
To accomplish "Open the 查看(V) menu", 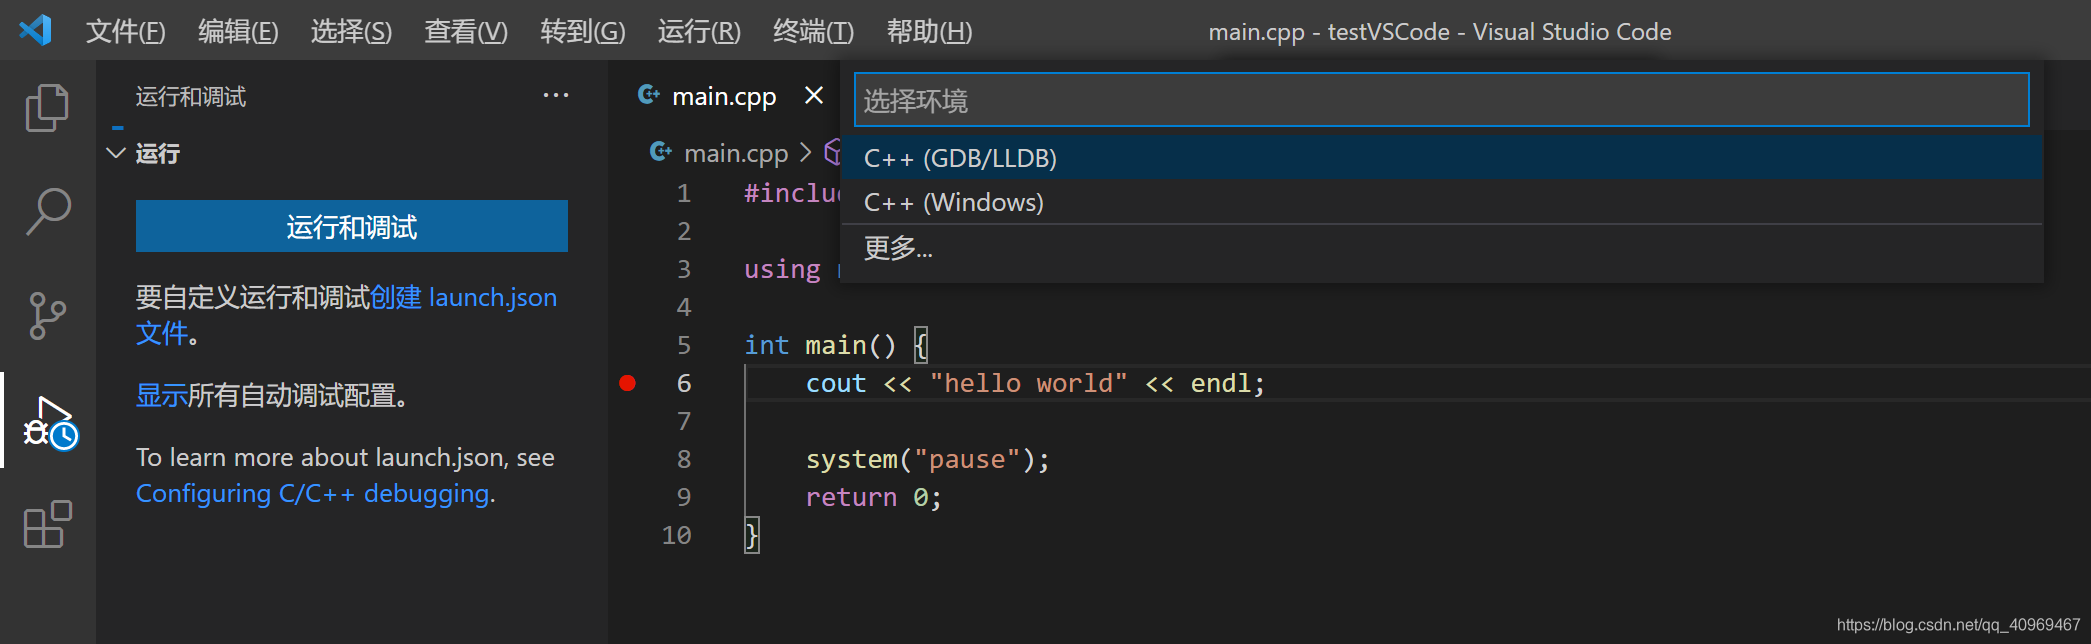I will [x=466, y=31].
